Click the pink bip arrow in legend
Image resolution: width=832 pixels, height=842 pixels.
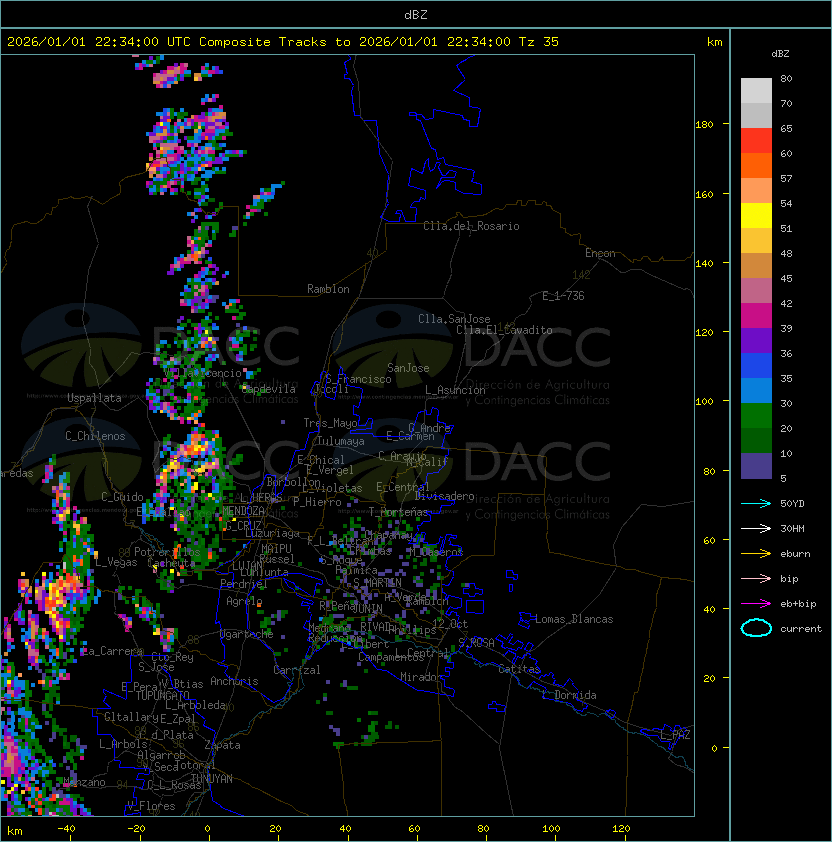click(x=756, y=578)
